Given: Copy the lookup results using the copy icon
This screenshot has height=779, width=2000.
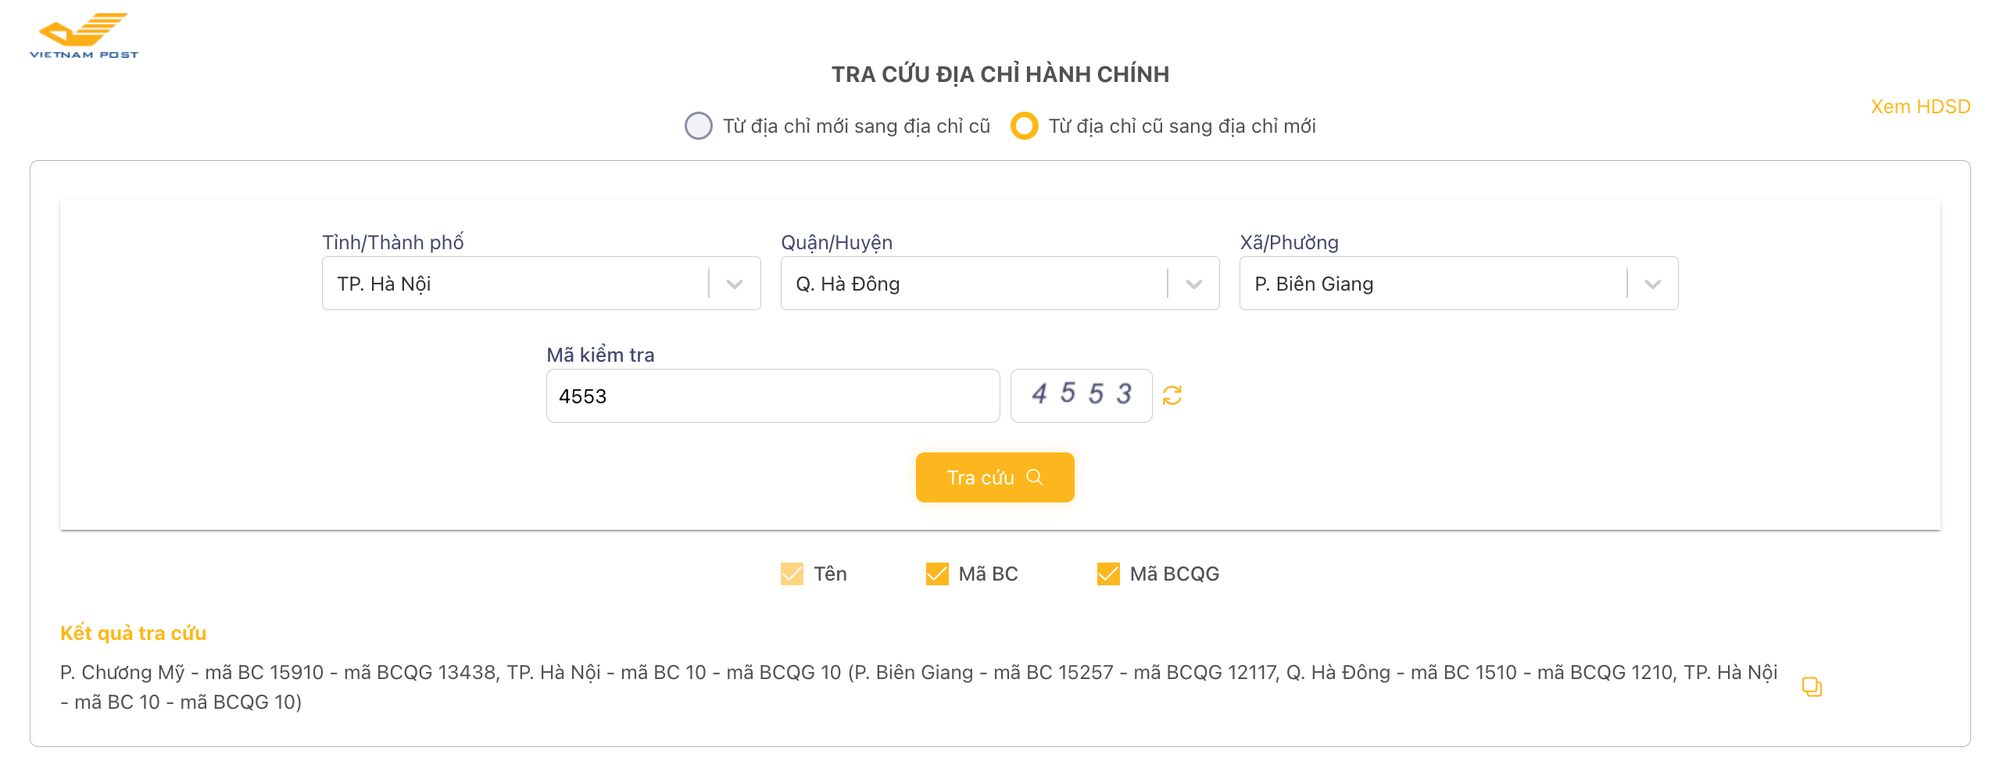Looking at the screenshot, I should (1813, 687).
